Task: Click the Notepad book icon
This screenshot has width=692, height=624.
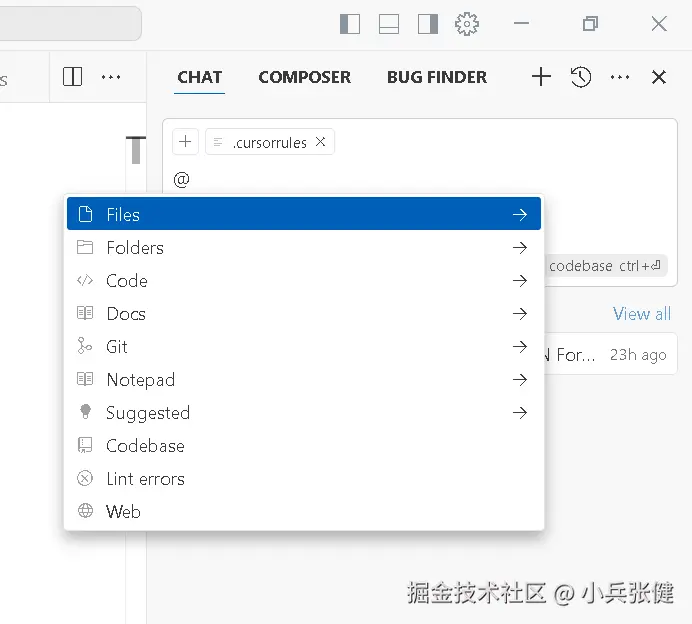Action: click(x=85, y=379)
